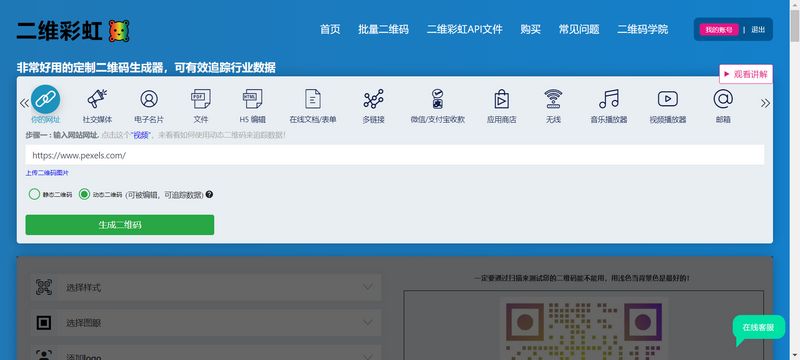Click the 选择图眼 eye shape icon
This screenshot has width=800, height=360.
[x=44, y=323]
